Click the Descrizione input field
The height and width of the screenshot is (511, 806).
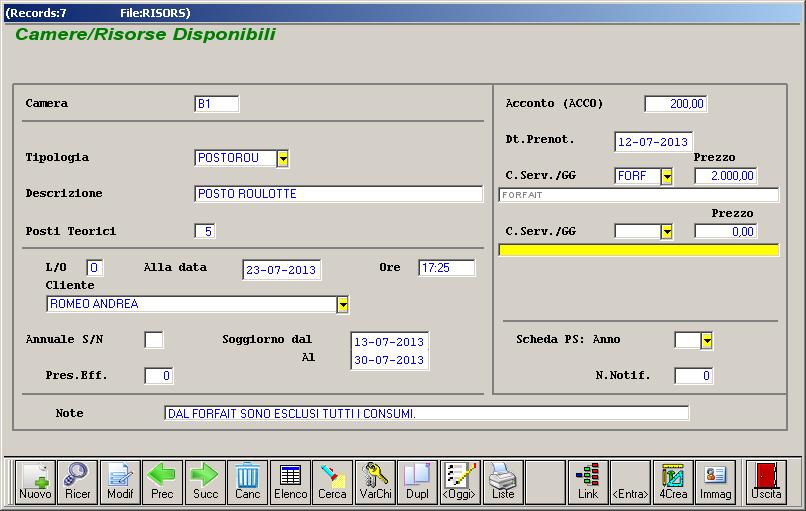[338, 194]
